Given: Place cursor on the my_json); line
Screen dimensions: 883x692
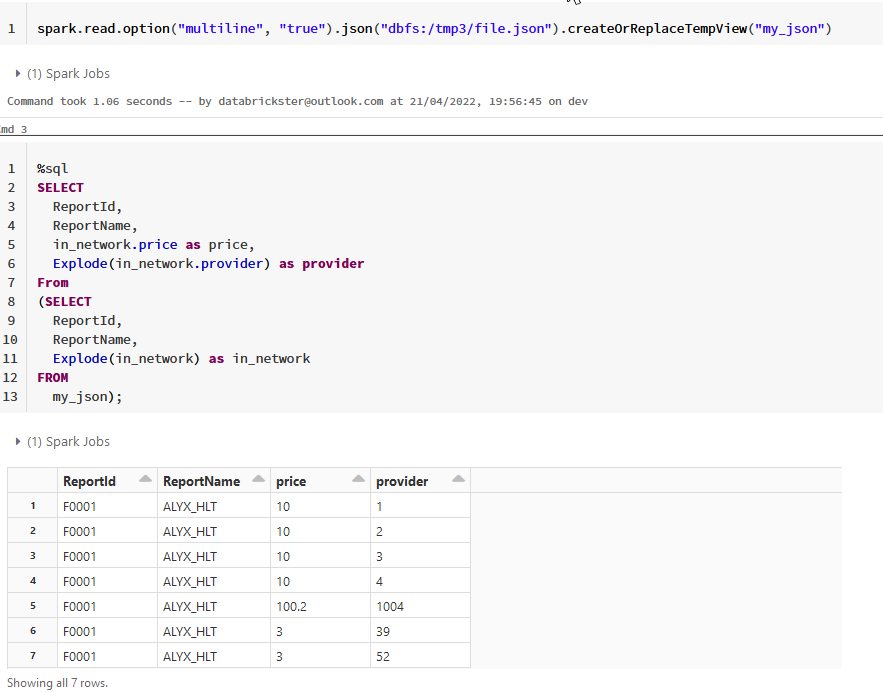Looking at the screenshot, I should tap(87, 397).
